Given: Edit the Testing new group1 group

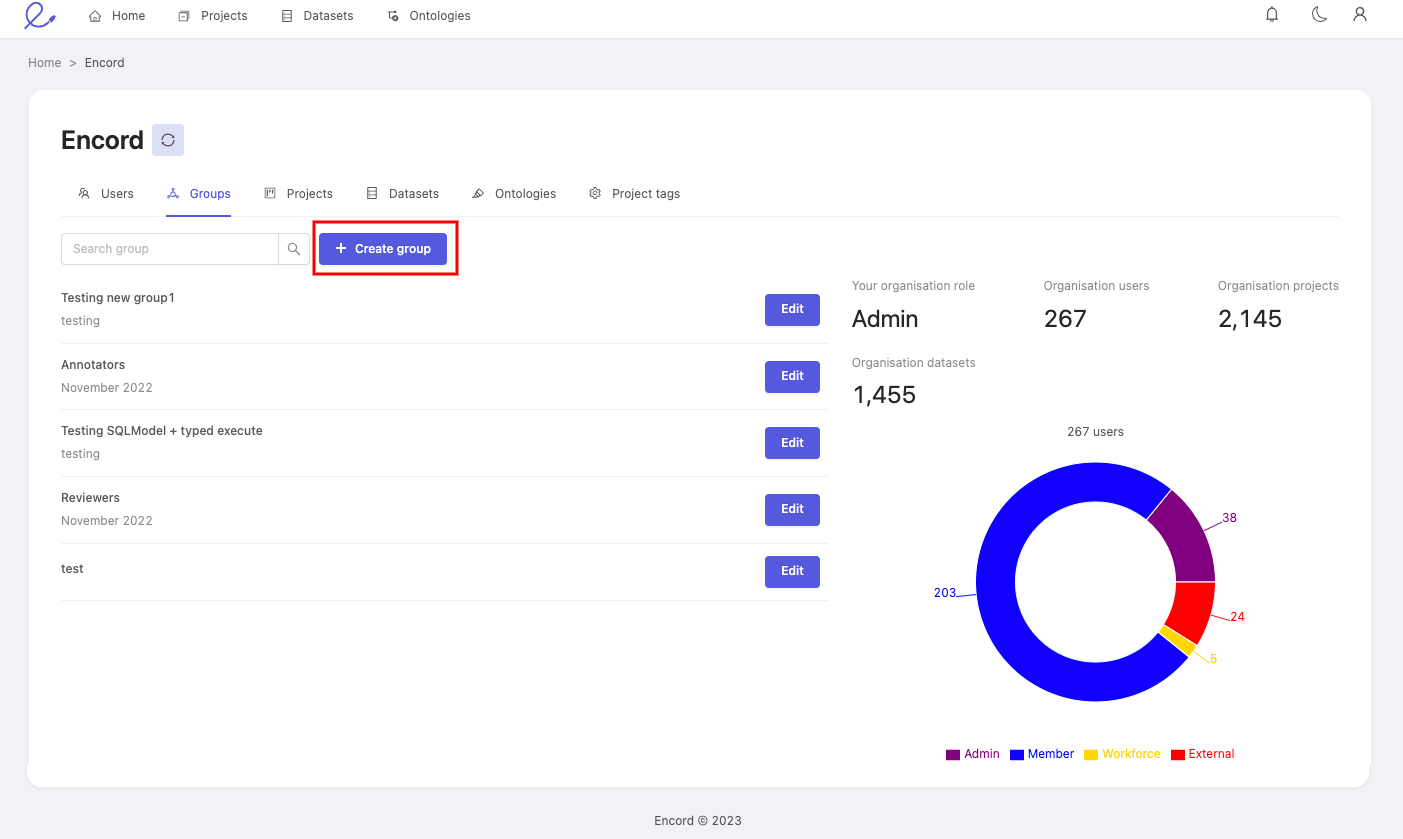Looking at the screenshot, I should coord(792,310).
